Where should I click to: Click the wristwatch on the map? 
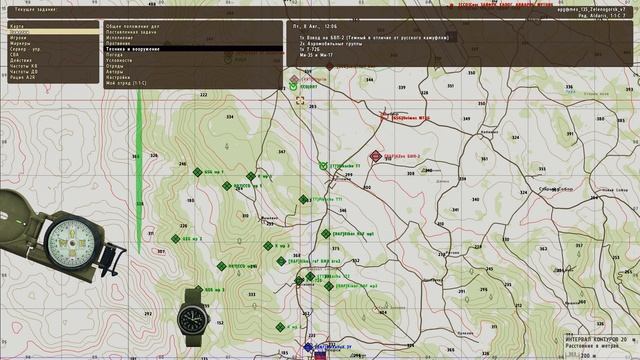[x=193, y=318]
